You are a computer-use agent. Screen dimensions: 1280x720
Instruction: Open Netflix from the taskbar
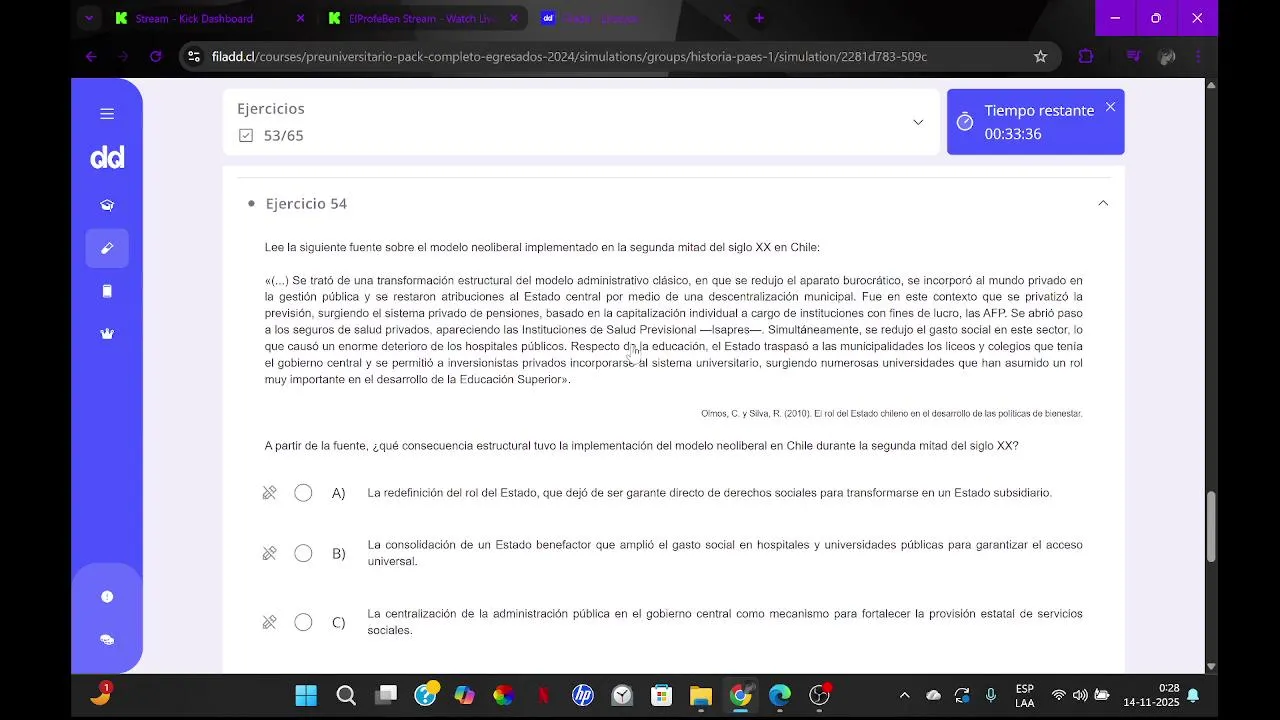(x=543, y=695)
